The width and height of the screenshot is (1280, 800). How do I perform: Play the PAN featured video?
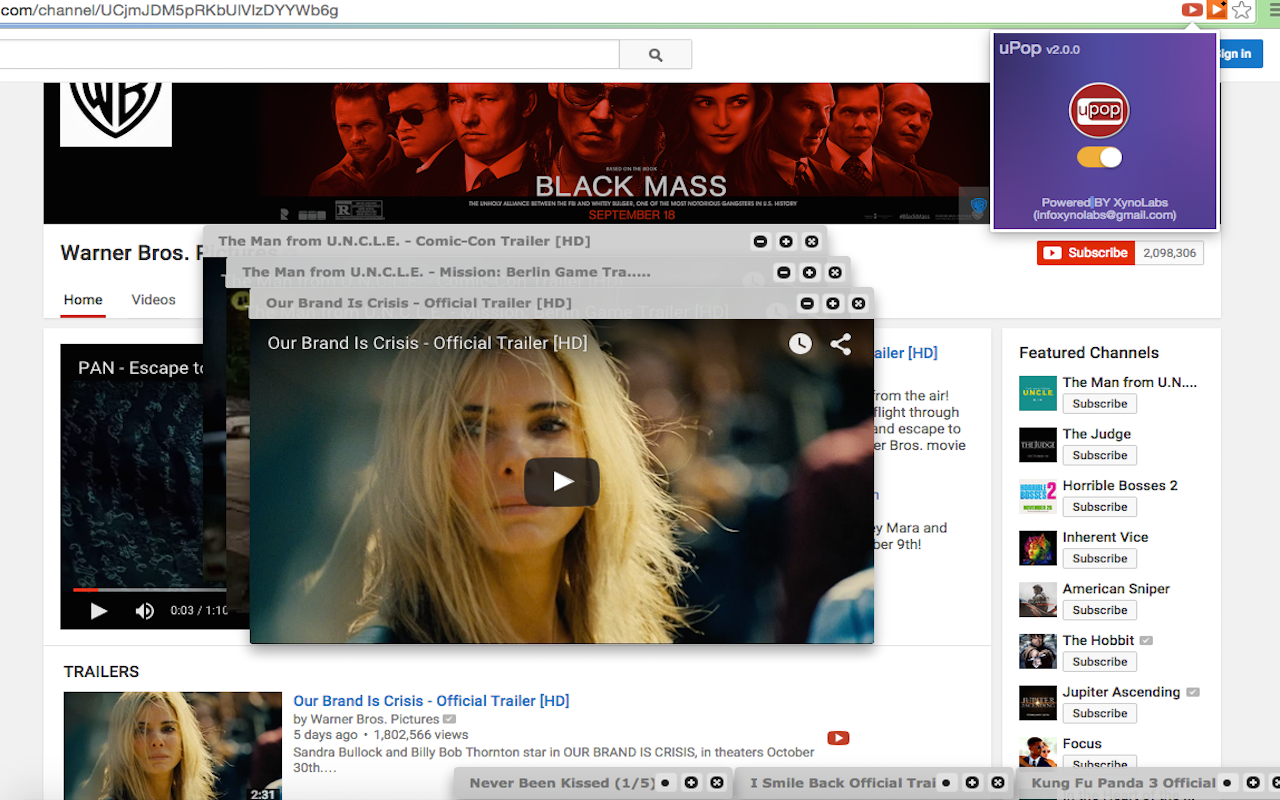[98, 610]
